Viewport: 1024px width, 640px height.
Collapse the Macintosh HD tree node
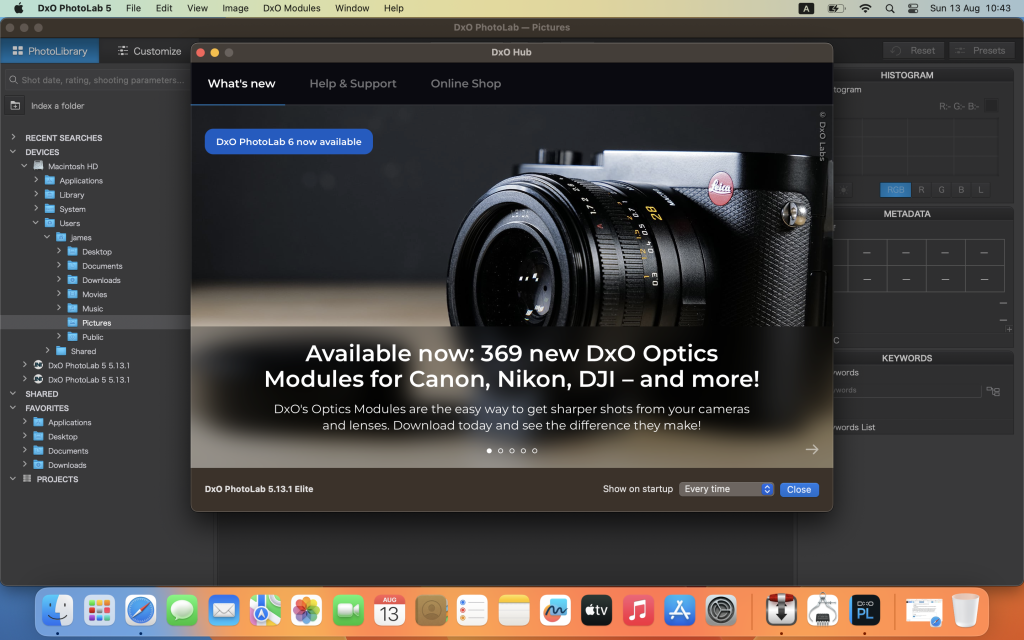pos(24,166)
